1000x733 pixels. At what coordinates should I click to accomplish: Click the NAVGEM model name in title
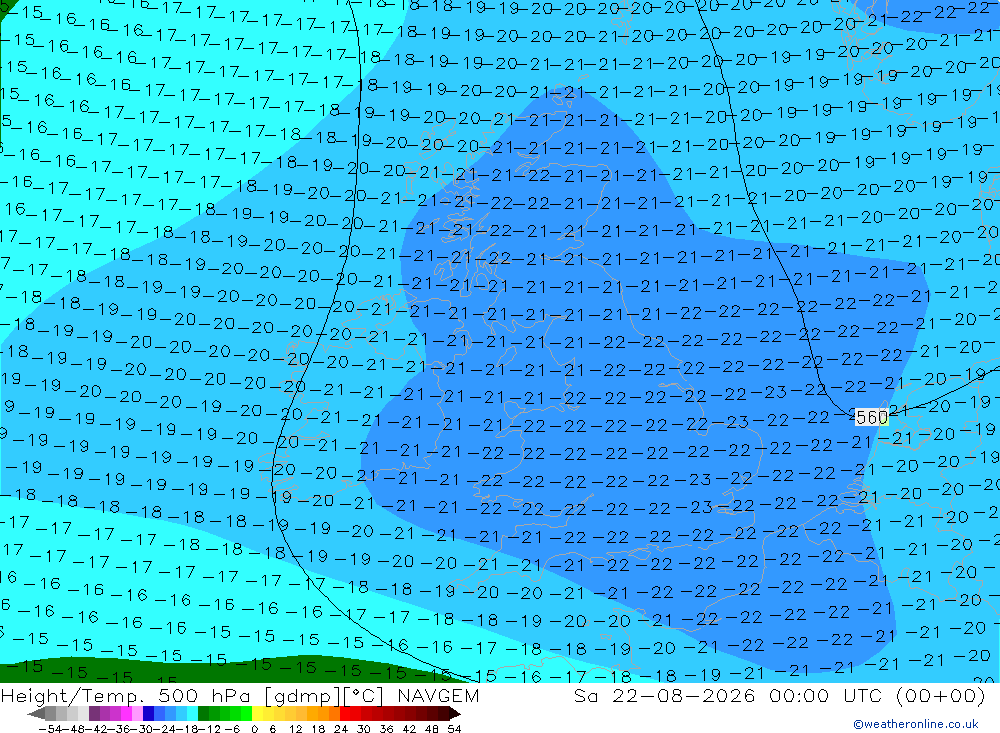[438, 695]
